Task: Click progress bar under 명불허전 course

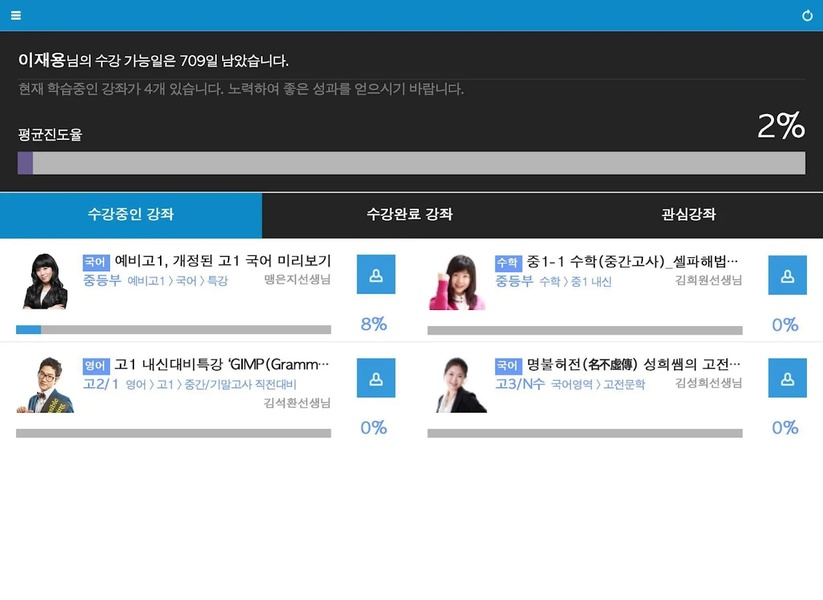Action: click(x=585, y=433)
